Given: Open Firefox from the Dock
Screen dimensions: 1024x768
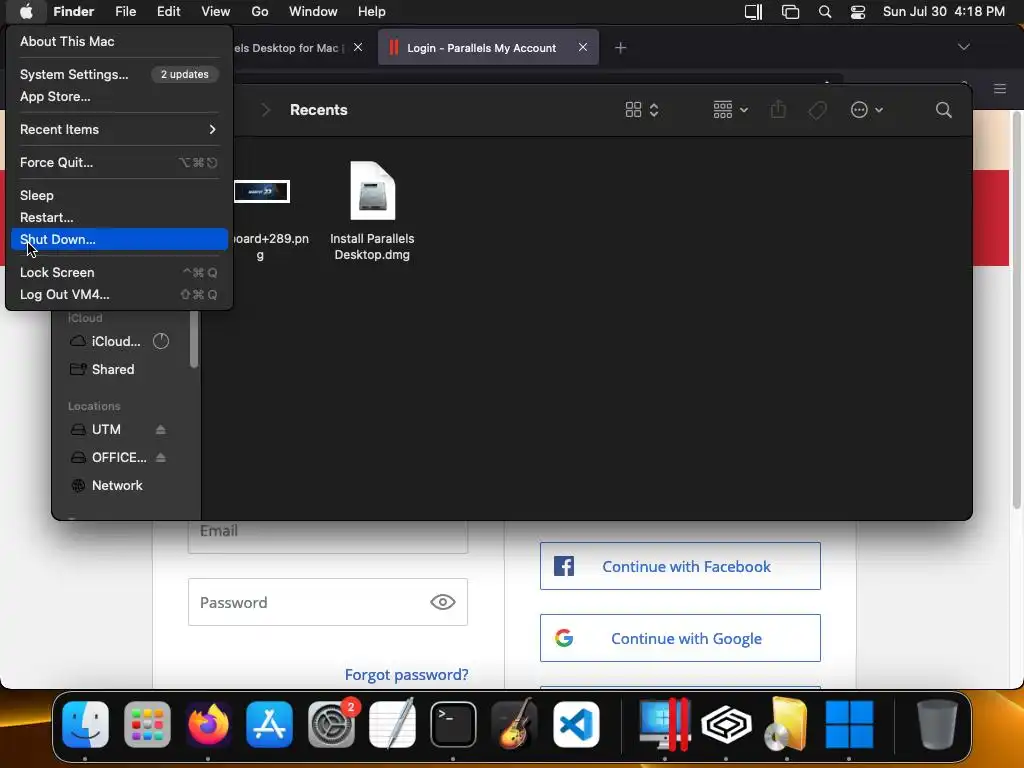Looking at the screenshot, I should 208,724.
